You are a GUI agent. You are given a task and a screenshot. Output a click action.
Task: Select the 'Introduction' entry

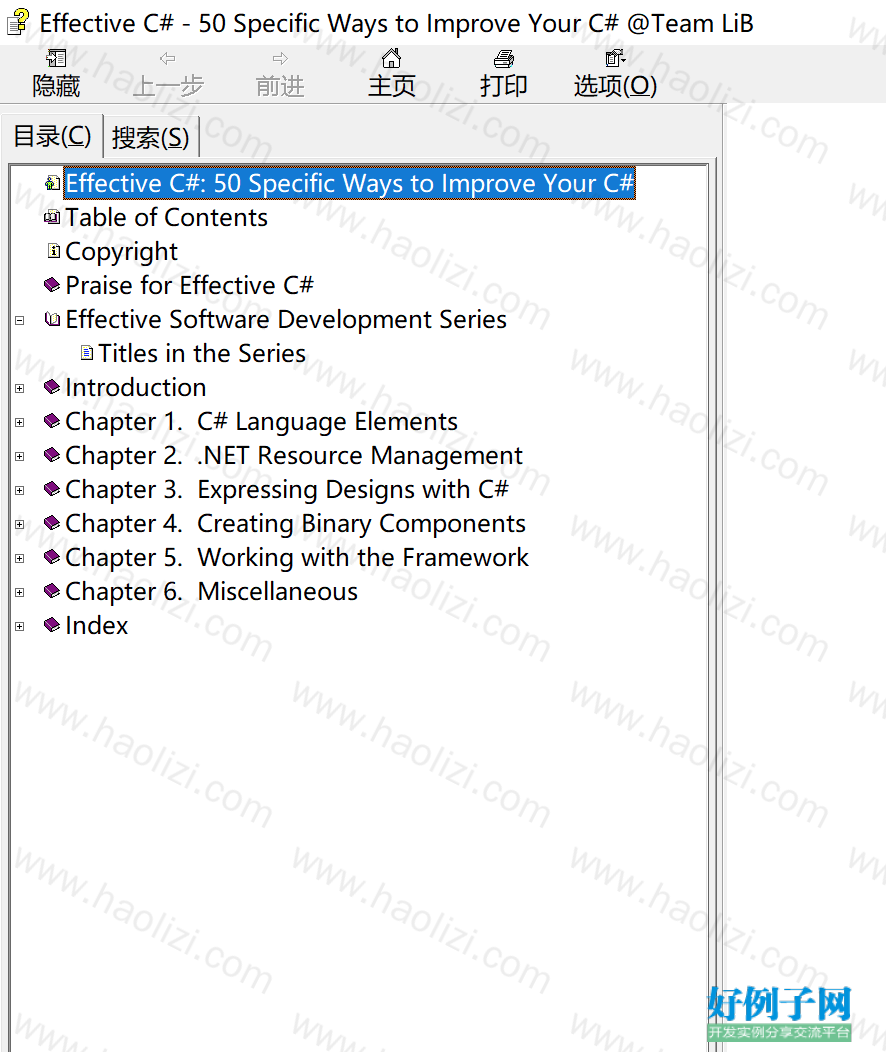135,386
